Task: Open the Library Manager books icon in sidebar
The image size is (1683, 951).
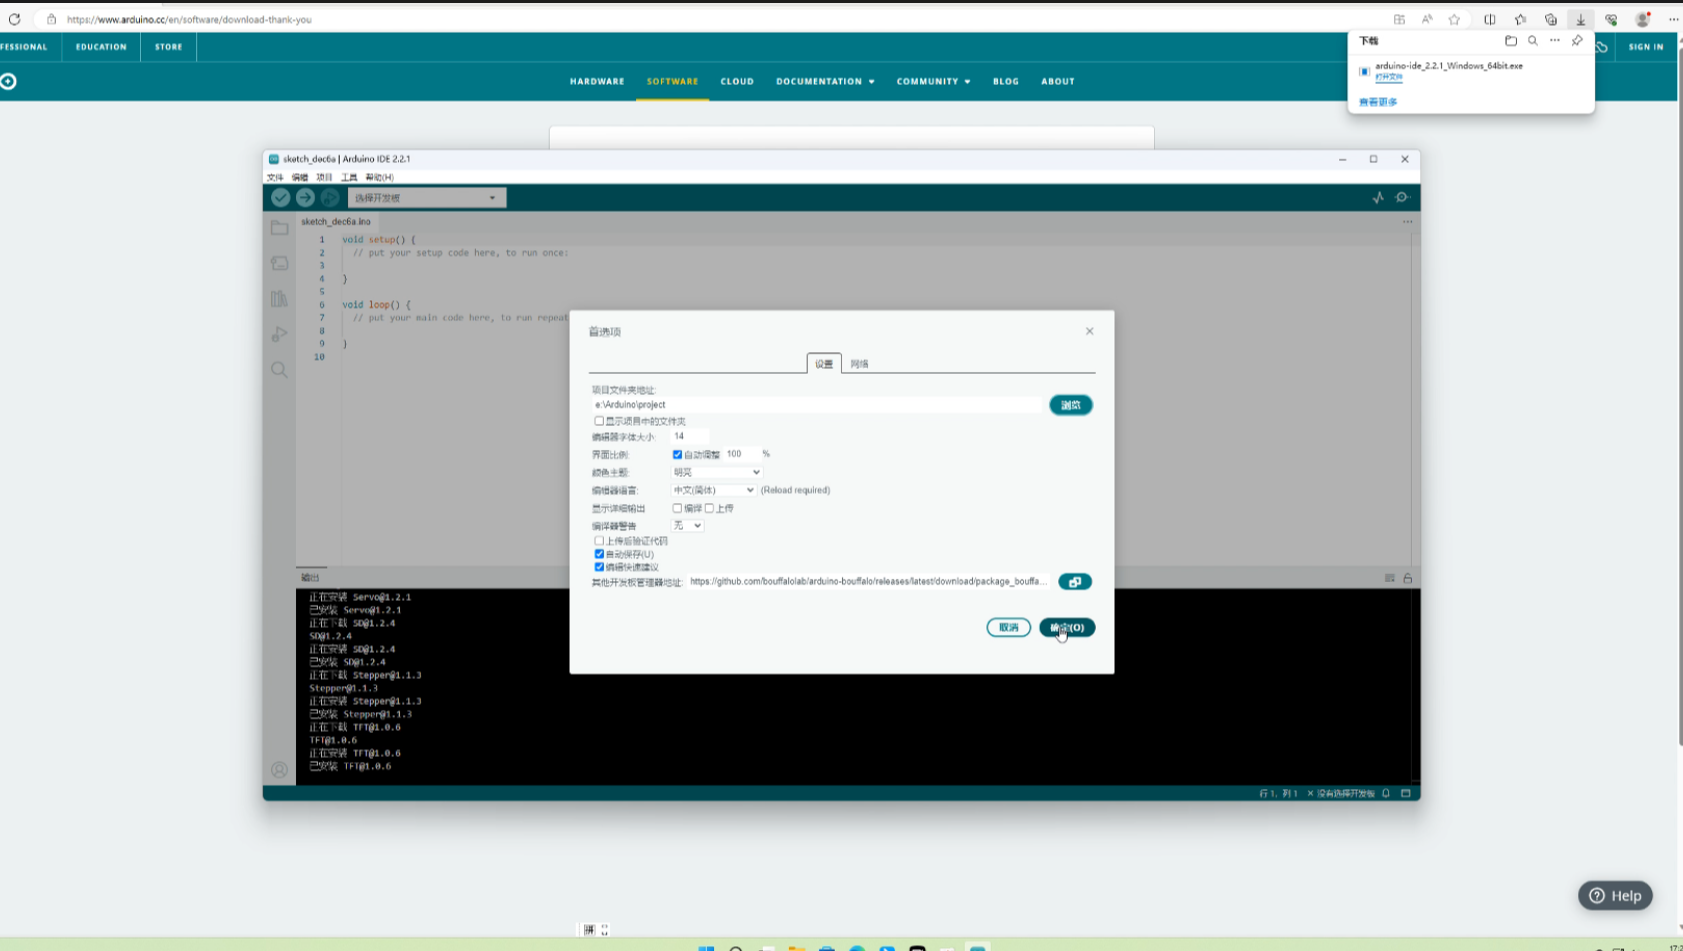Action: pyautogui.click(x=279, y=299)
